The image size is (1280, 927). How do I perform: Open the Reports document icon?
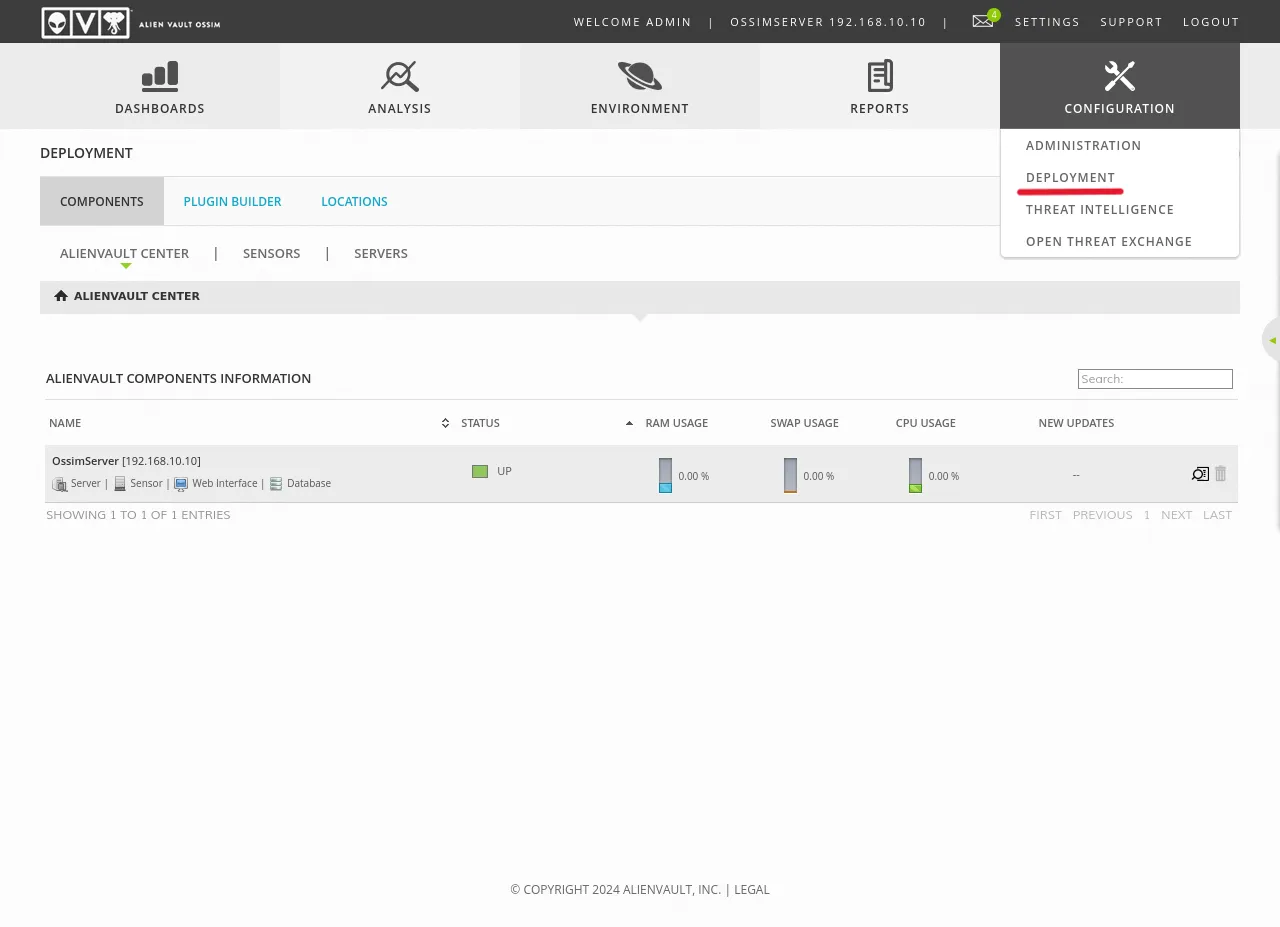click(x=880, y=76)
